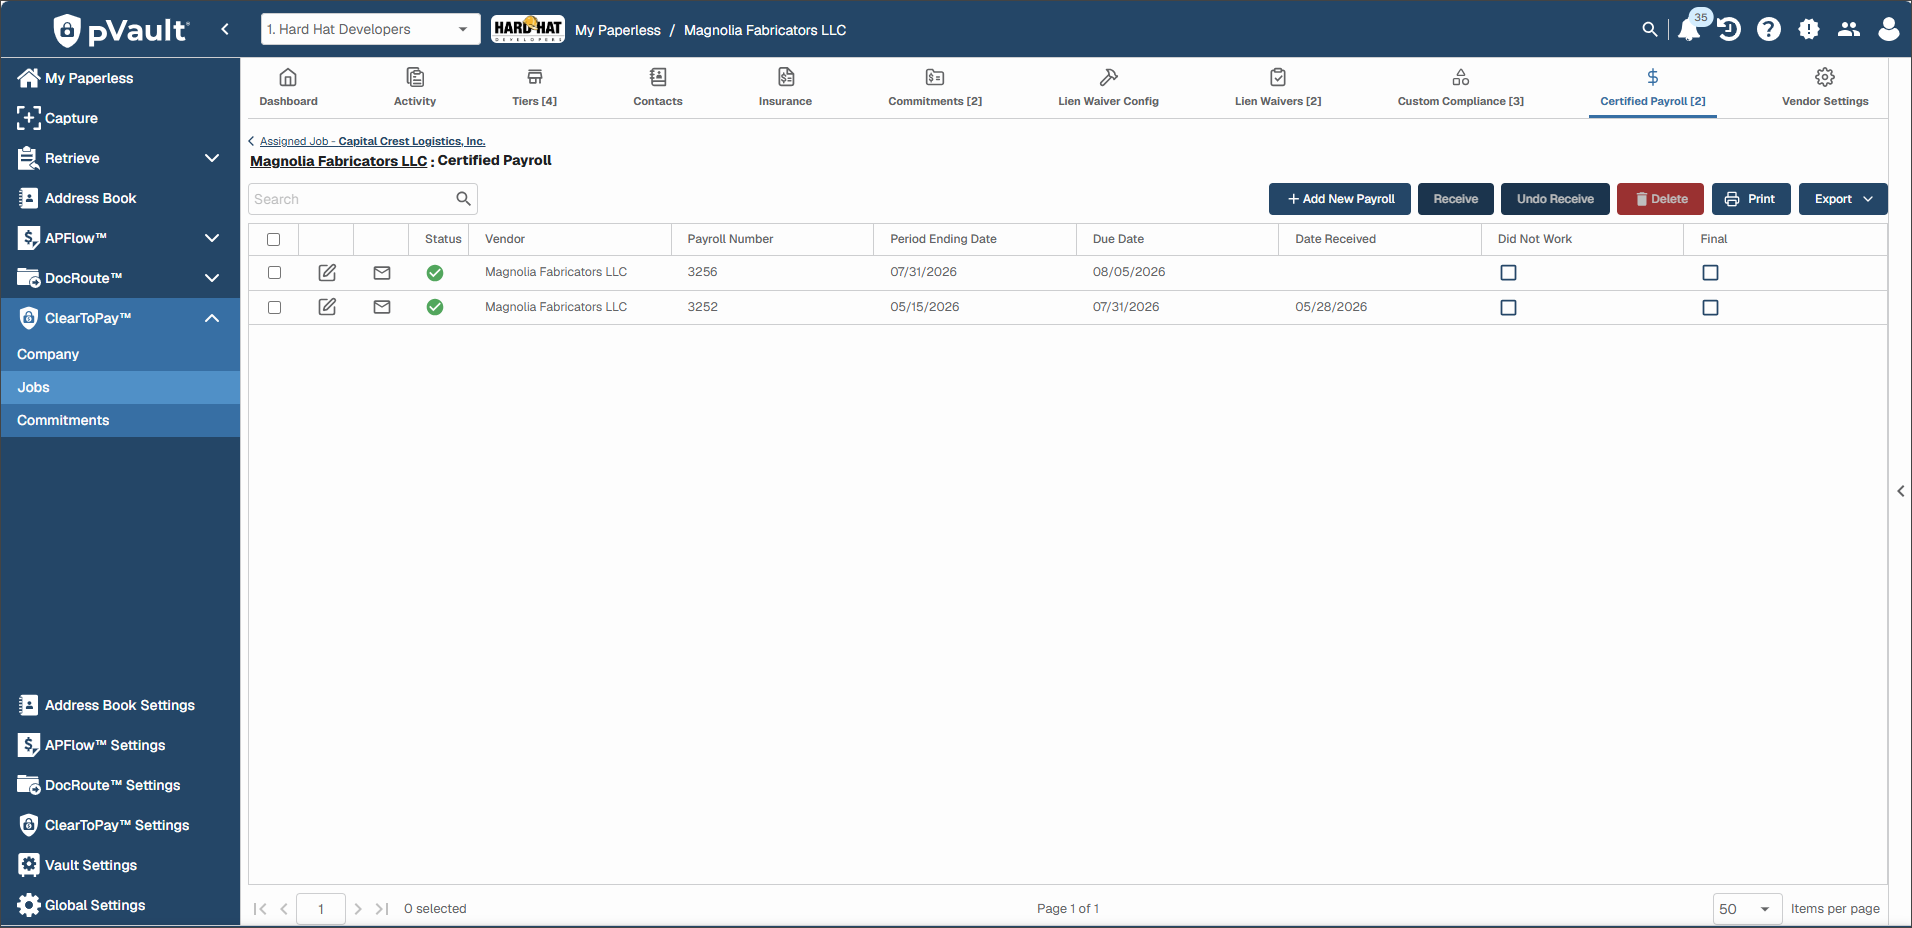Go to first page arrow
The image size is (1912, 928).
(260, 909)
